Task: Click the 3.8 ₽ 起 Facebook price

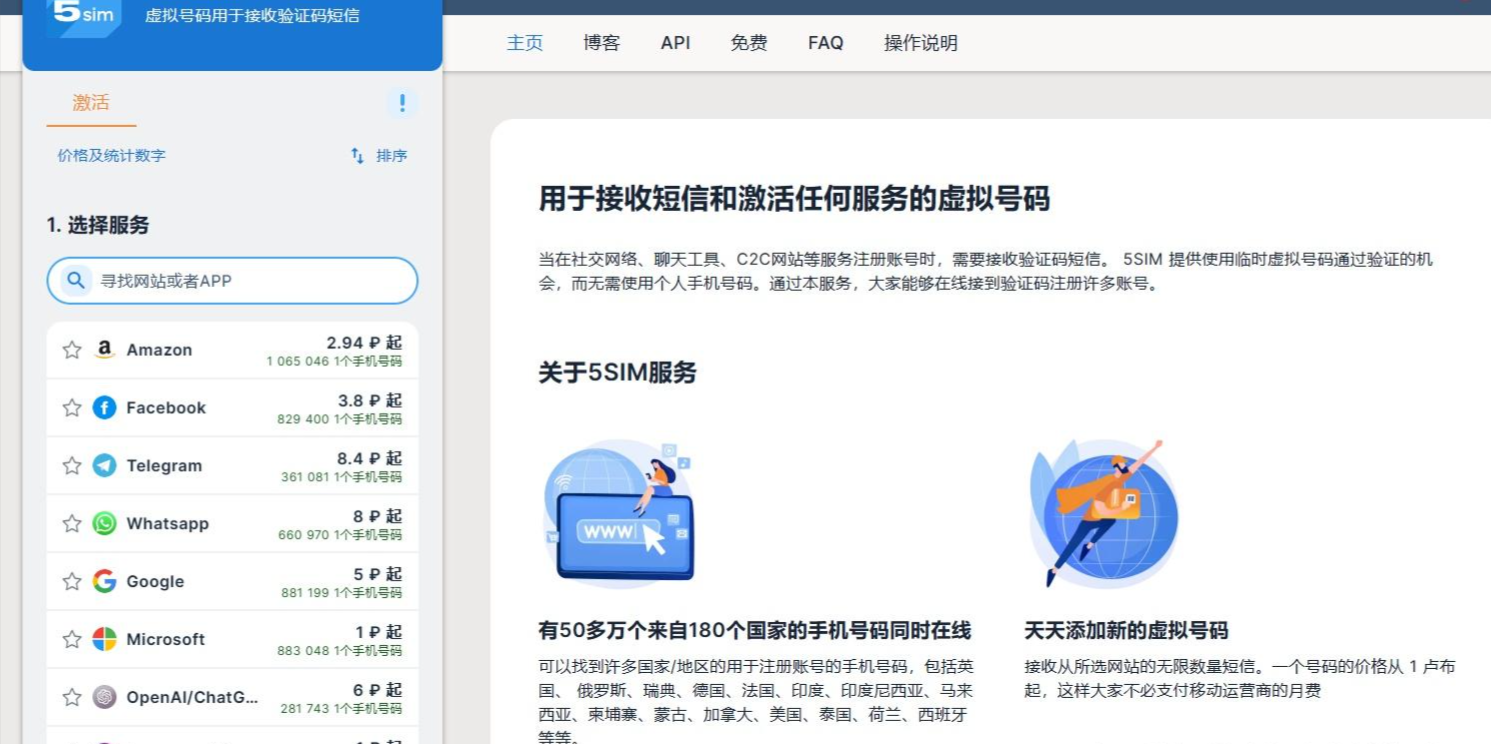Action: click(x=370, y=401)
